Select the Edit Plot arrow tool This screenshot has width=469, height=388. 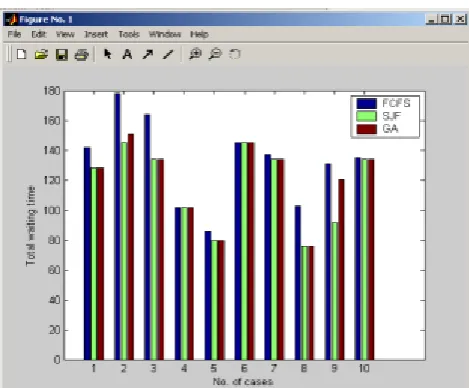[107, 54]
